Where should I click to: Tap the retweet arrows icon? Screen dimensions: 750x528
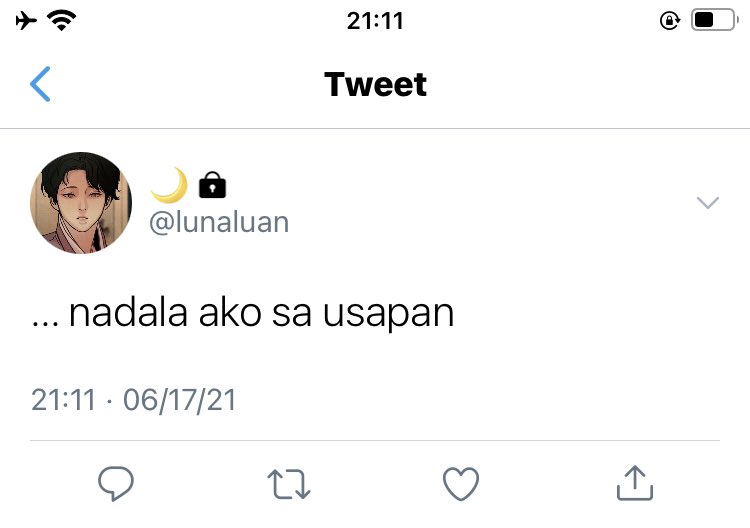tap(289, 484)
